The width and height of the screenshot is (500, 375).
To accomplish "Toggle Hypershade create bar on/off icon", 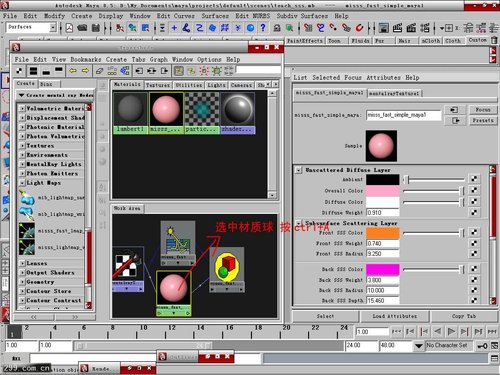I will point(20,71).
